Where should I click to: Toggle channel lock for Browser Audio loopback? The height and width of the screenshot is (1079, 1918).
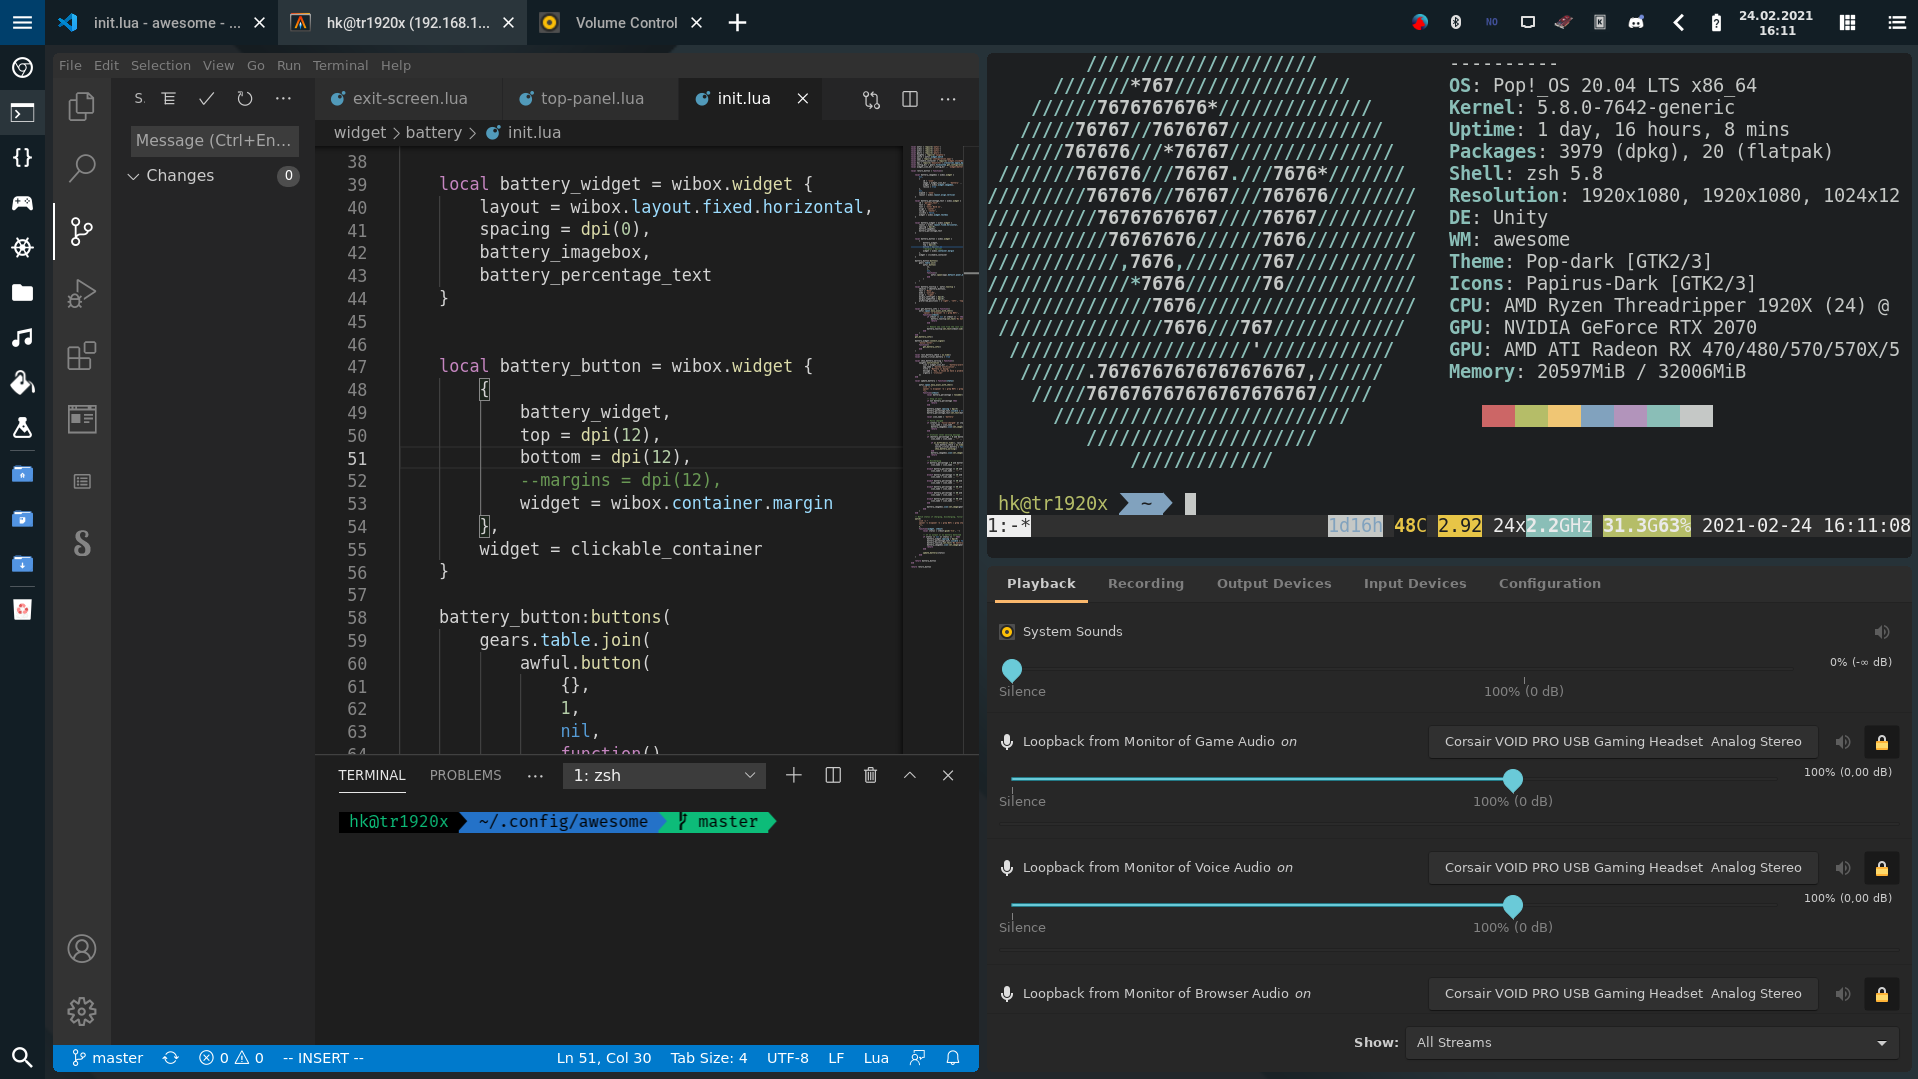pyautogui.click(x=1882, y=994)
